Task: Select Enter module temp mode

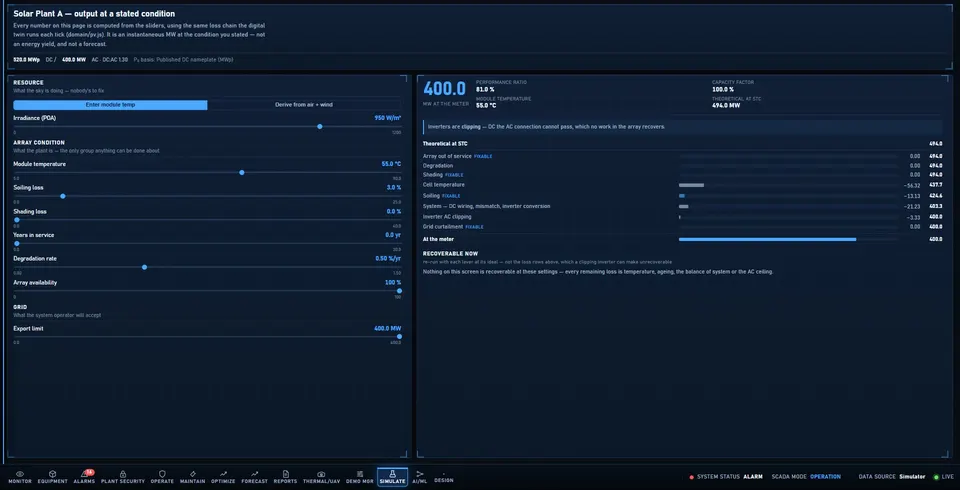Action: point(110,105)
